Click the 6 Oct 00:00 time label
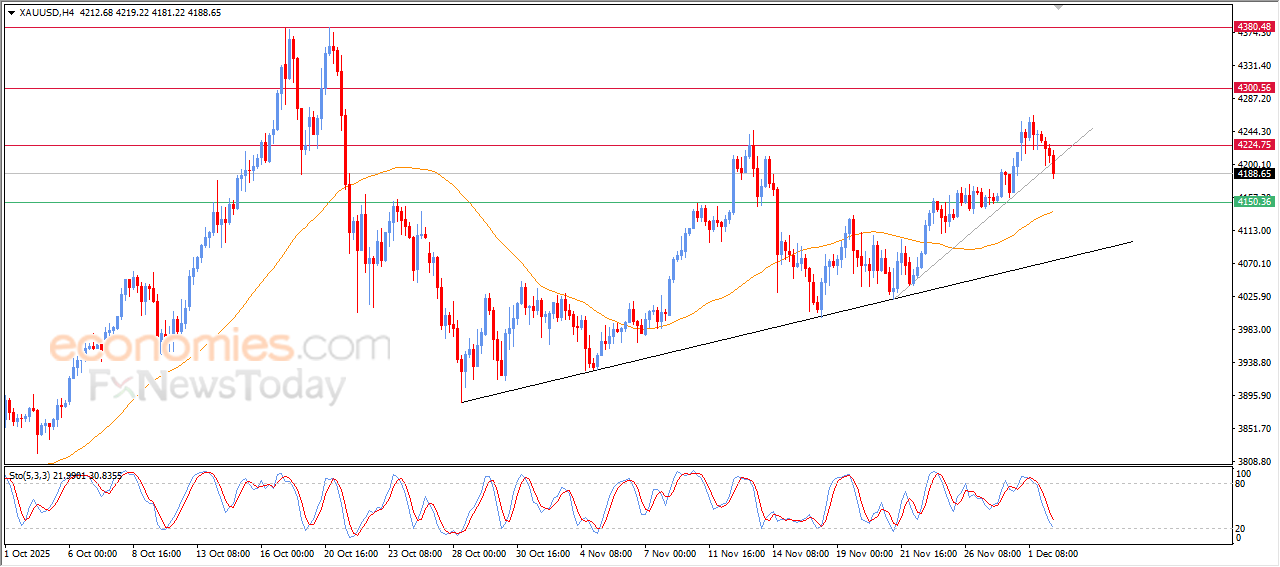The height and width of the screenshot is (567, 1280). 93,553
